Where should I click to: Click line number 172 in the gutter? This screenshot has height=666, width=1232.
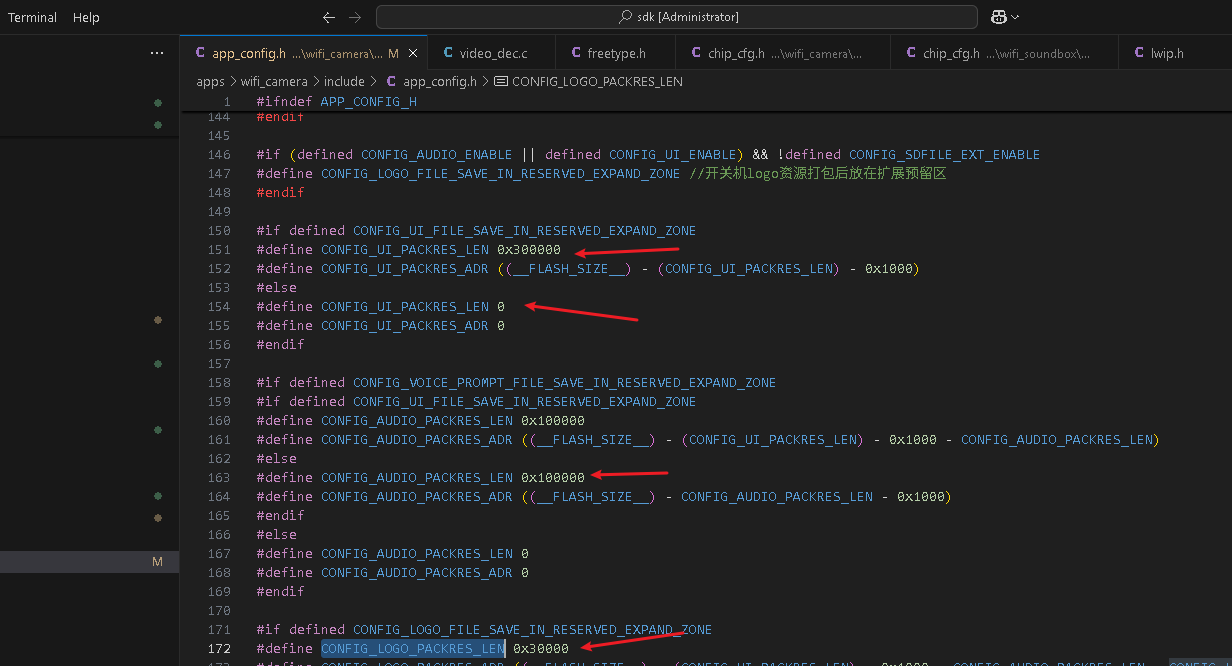pos(219,648)
